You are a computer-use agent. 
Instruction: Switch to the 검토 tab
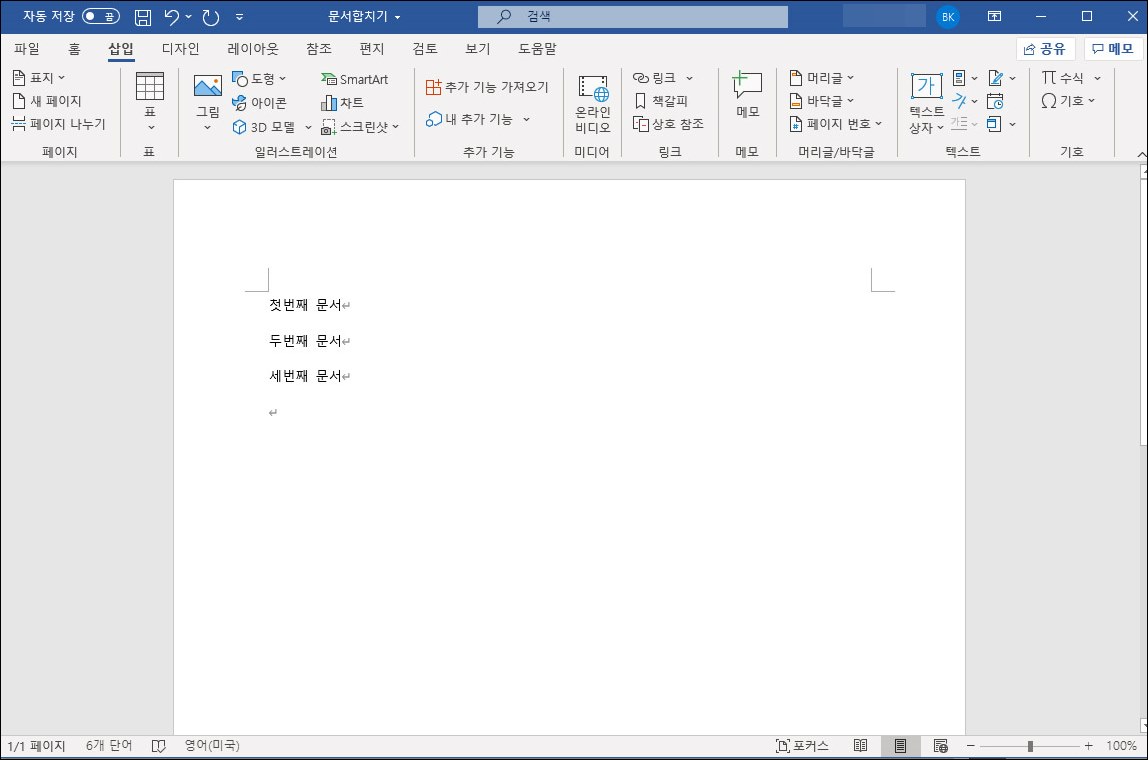point(425,49)
